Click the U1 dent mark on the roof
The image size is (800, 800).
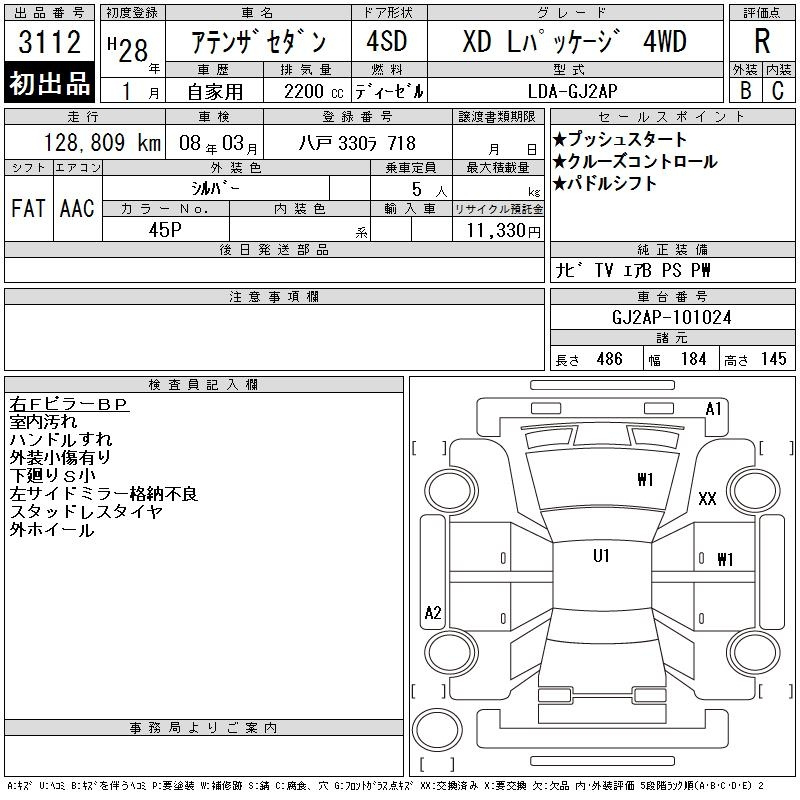[x=601, y=556]
